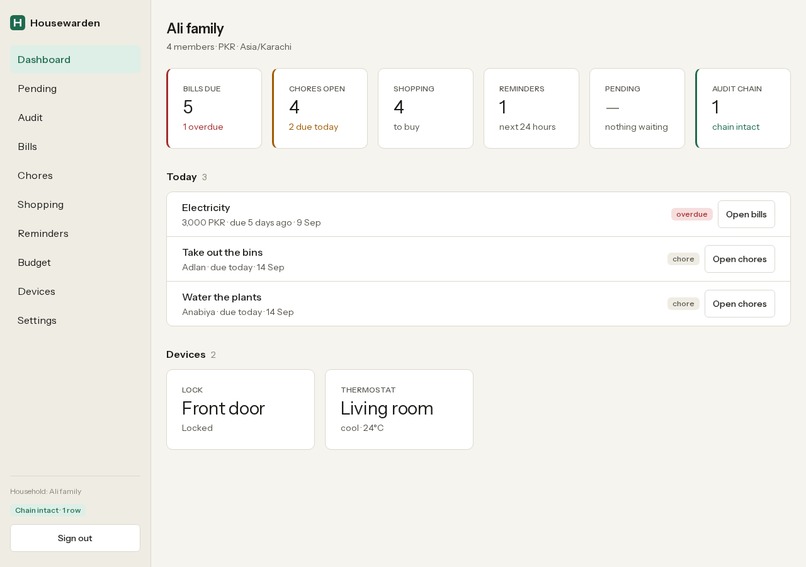806x567 pixels.
Task: Click the 'Chain intact · 1 row' badge
Action: coord(48,510)
